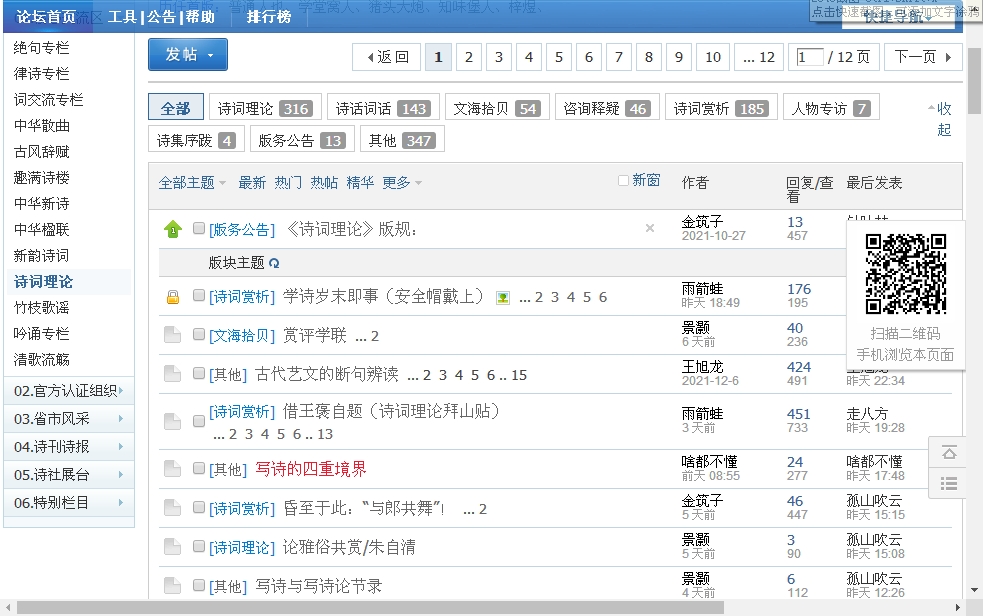Click the page icon beside 写诗的四重境界
This screenshot has height=616, width=983.
tap(172, 469)
